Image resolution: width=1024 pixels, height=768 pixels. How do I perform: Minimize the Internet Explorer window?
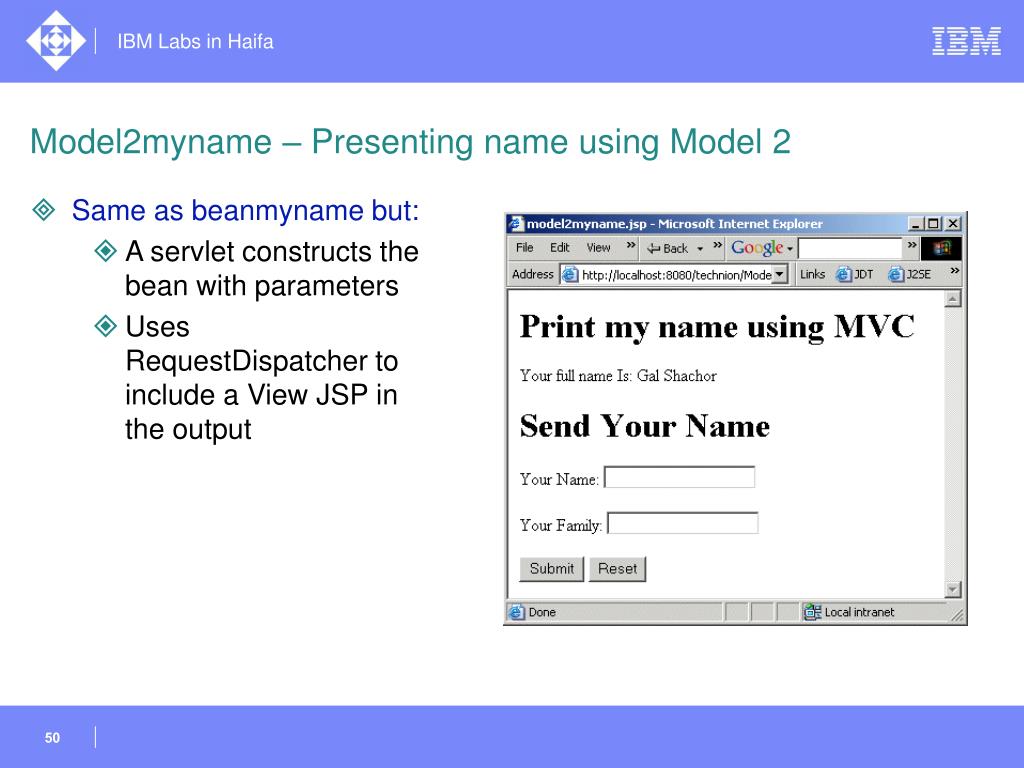916,223
